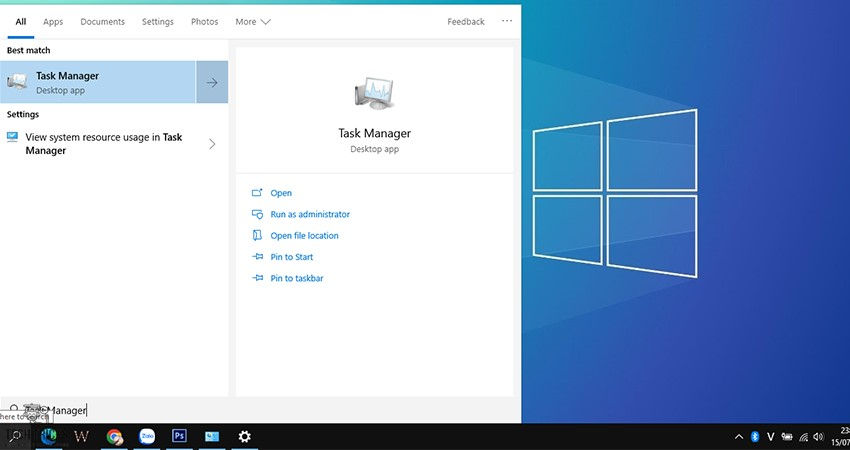Click the battery power tray icon
The height and width of the screenshot is (450, 850).
(x=787, y=437)
